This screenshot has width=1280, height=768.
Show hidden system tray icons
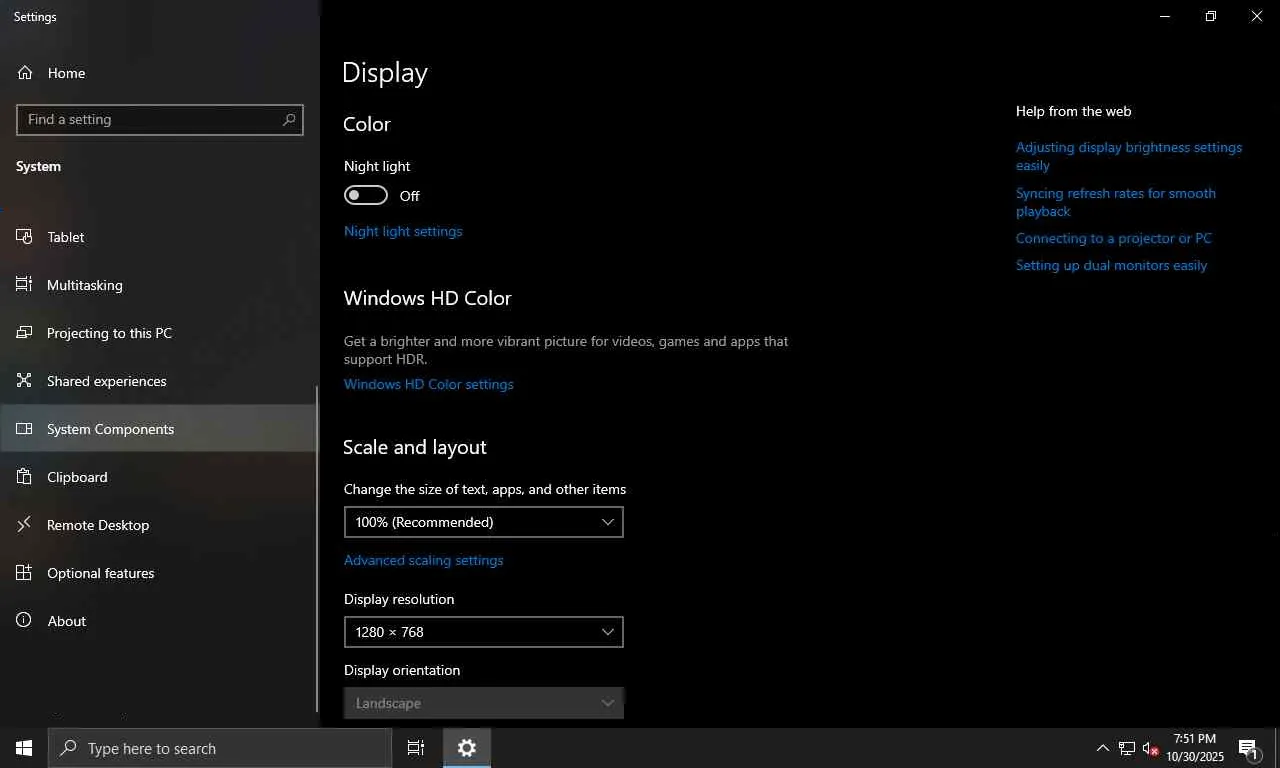(1103, 748)
